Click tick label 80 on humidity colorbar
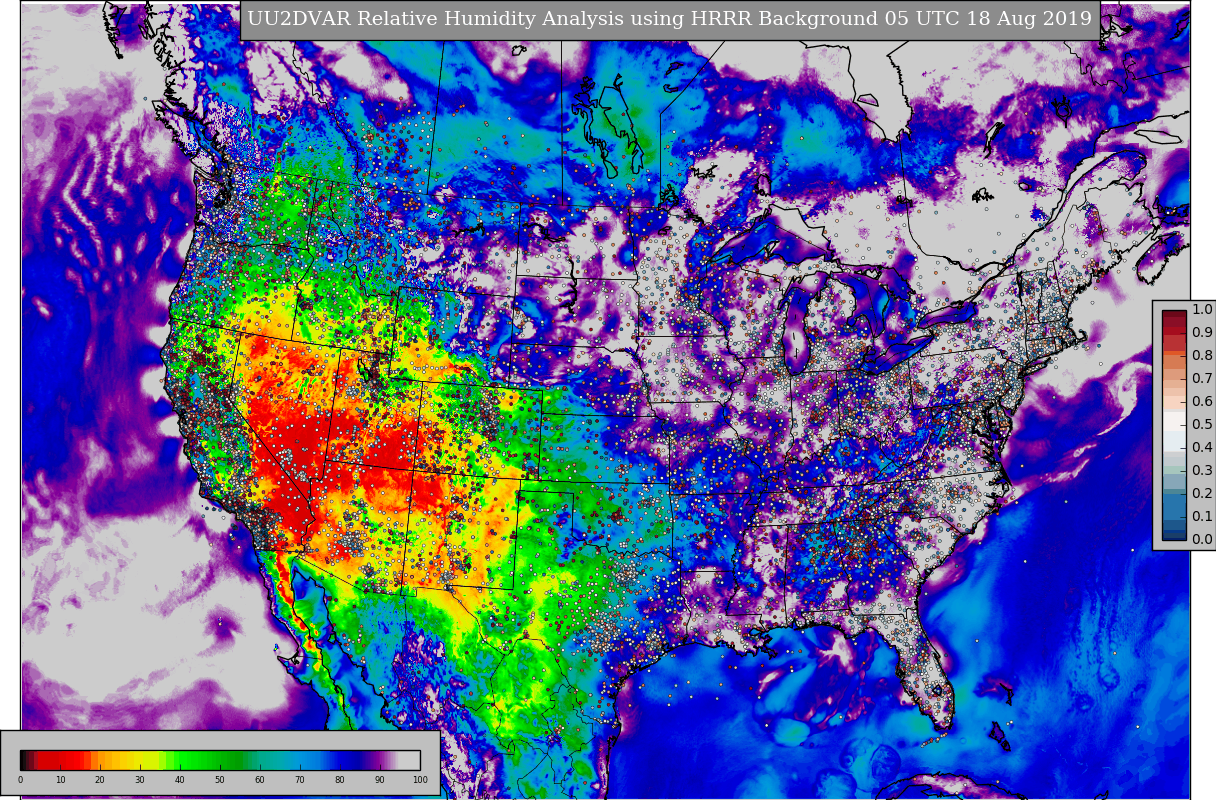1216x800 pixels. click(340, 780)
